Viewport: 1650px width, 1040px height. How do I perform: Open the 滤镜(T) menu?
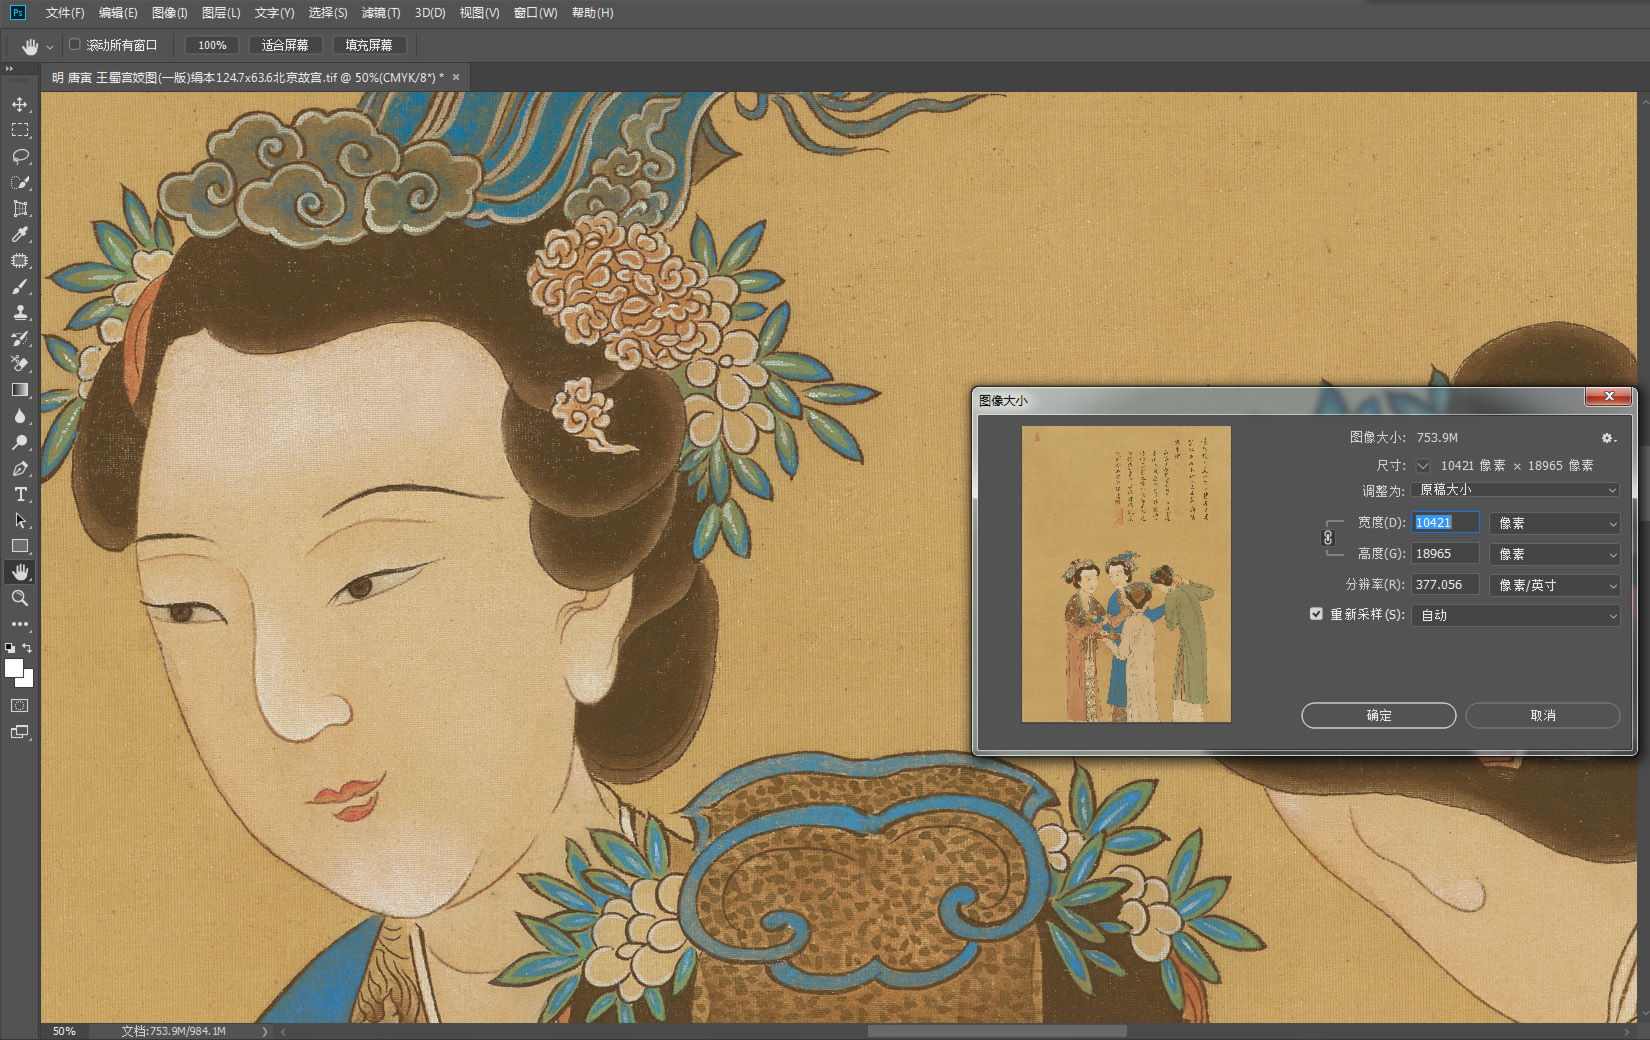381,13
